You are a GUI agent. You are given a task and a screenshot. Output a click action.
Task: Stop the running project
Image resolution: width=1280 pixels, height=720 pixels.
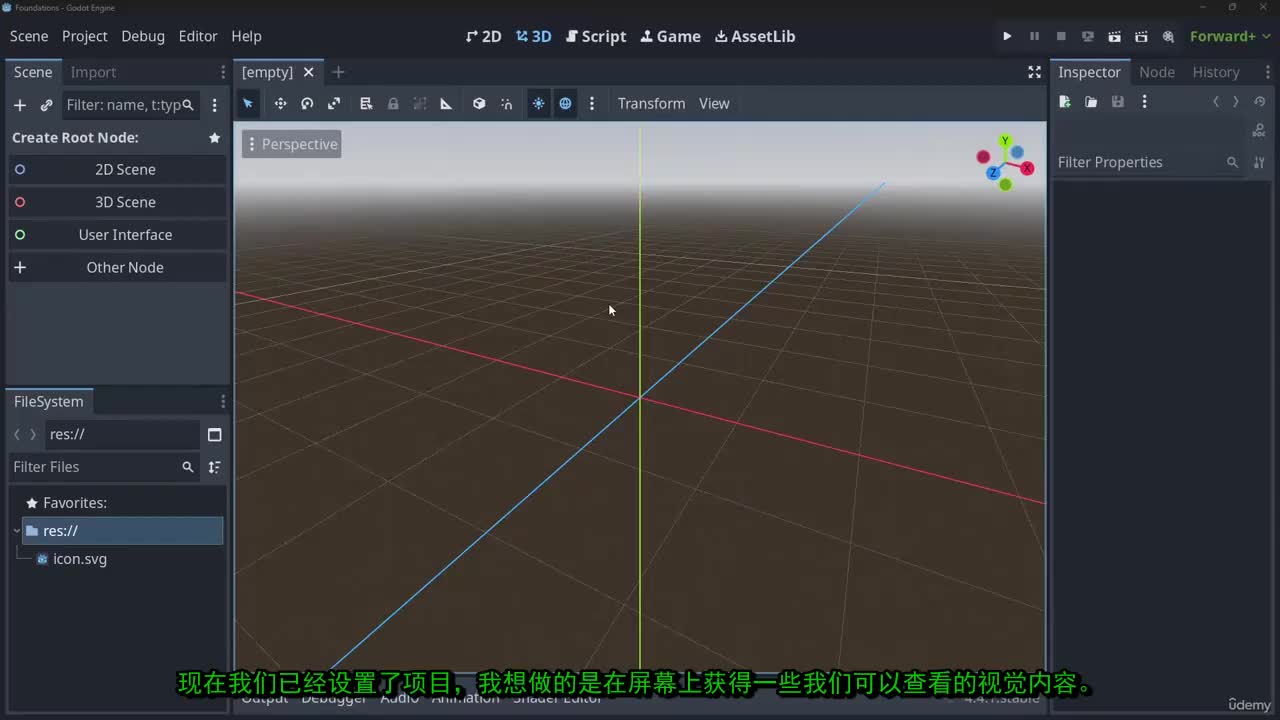click(x=1061, y=36)
